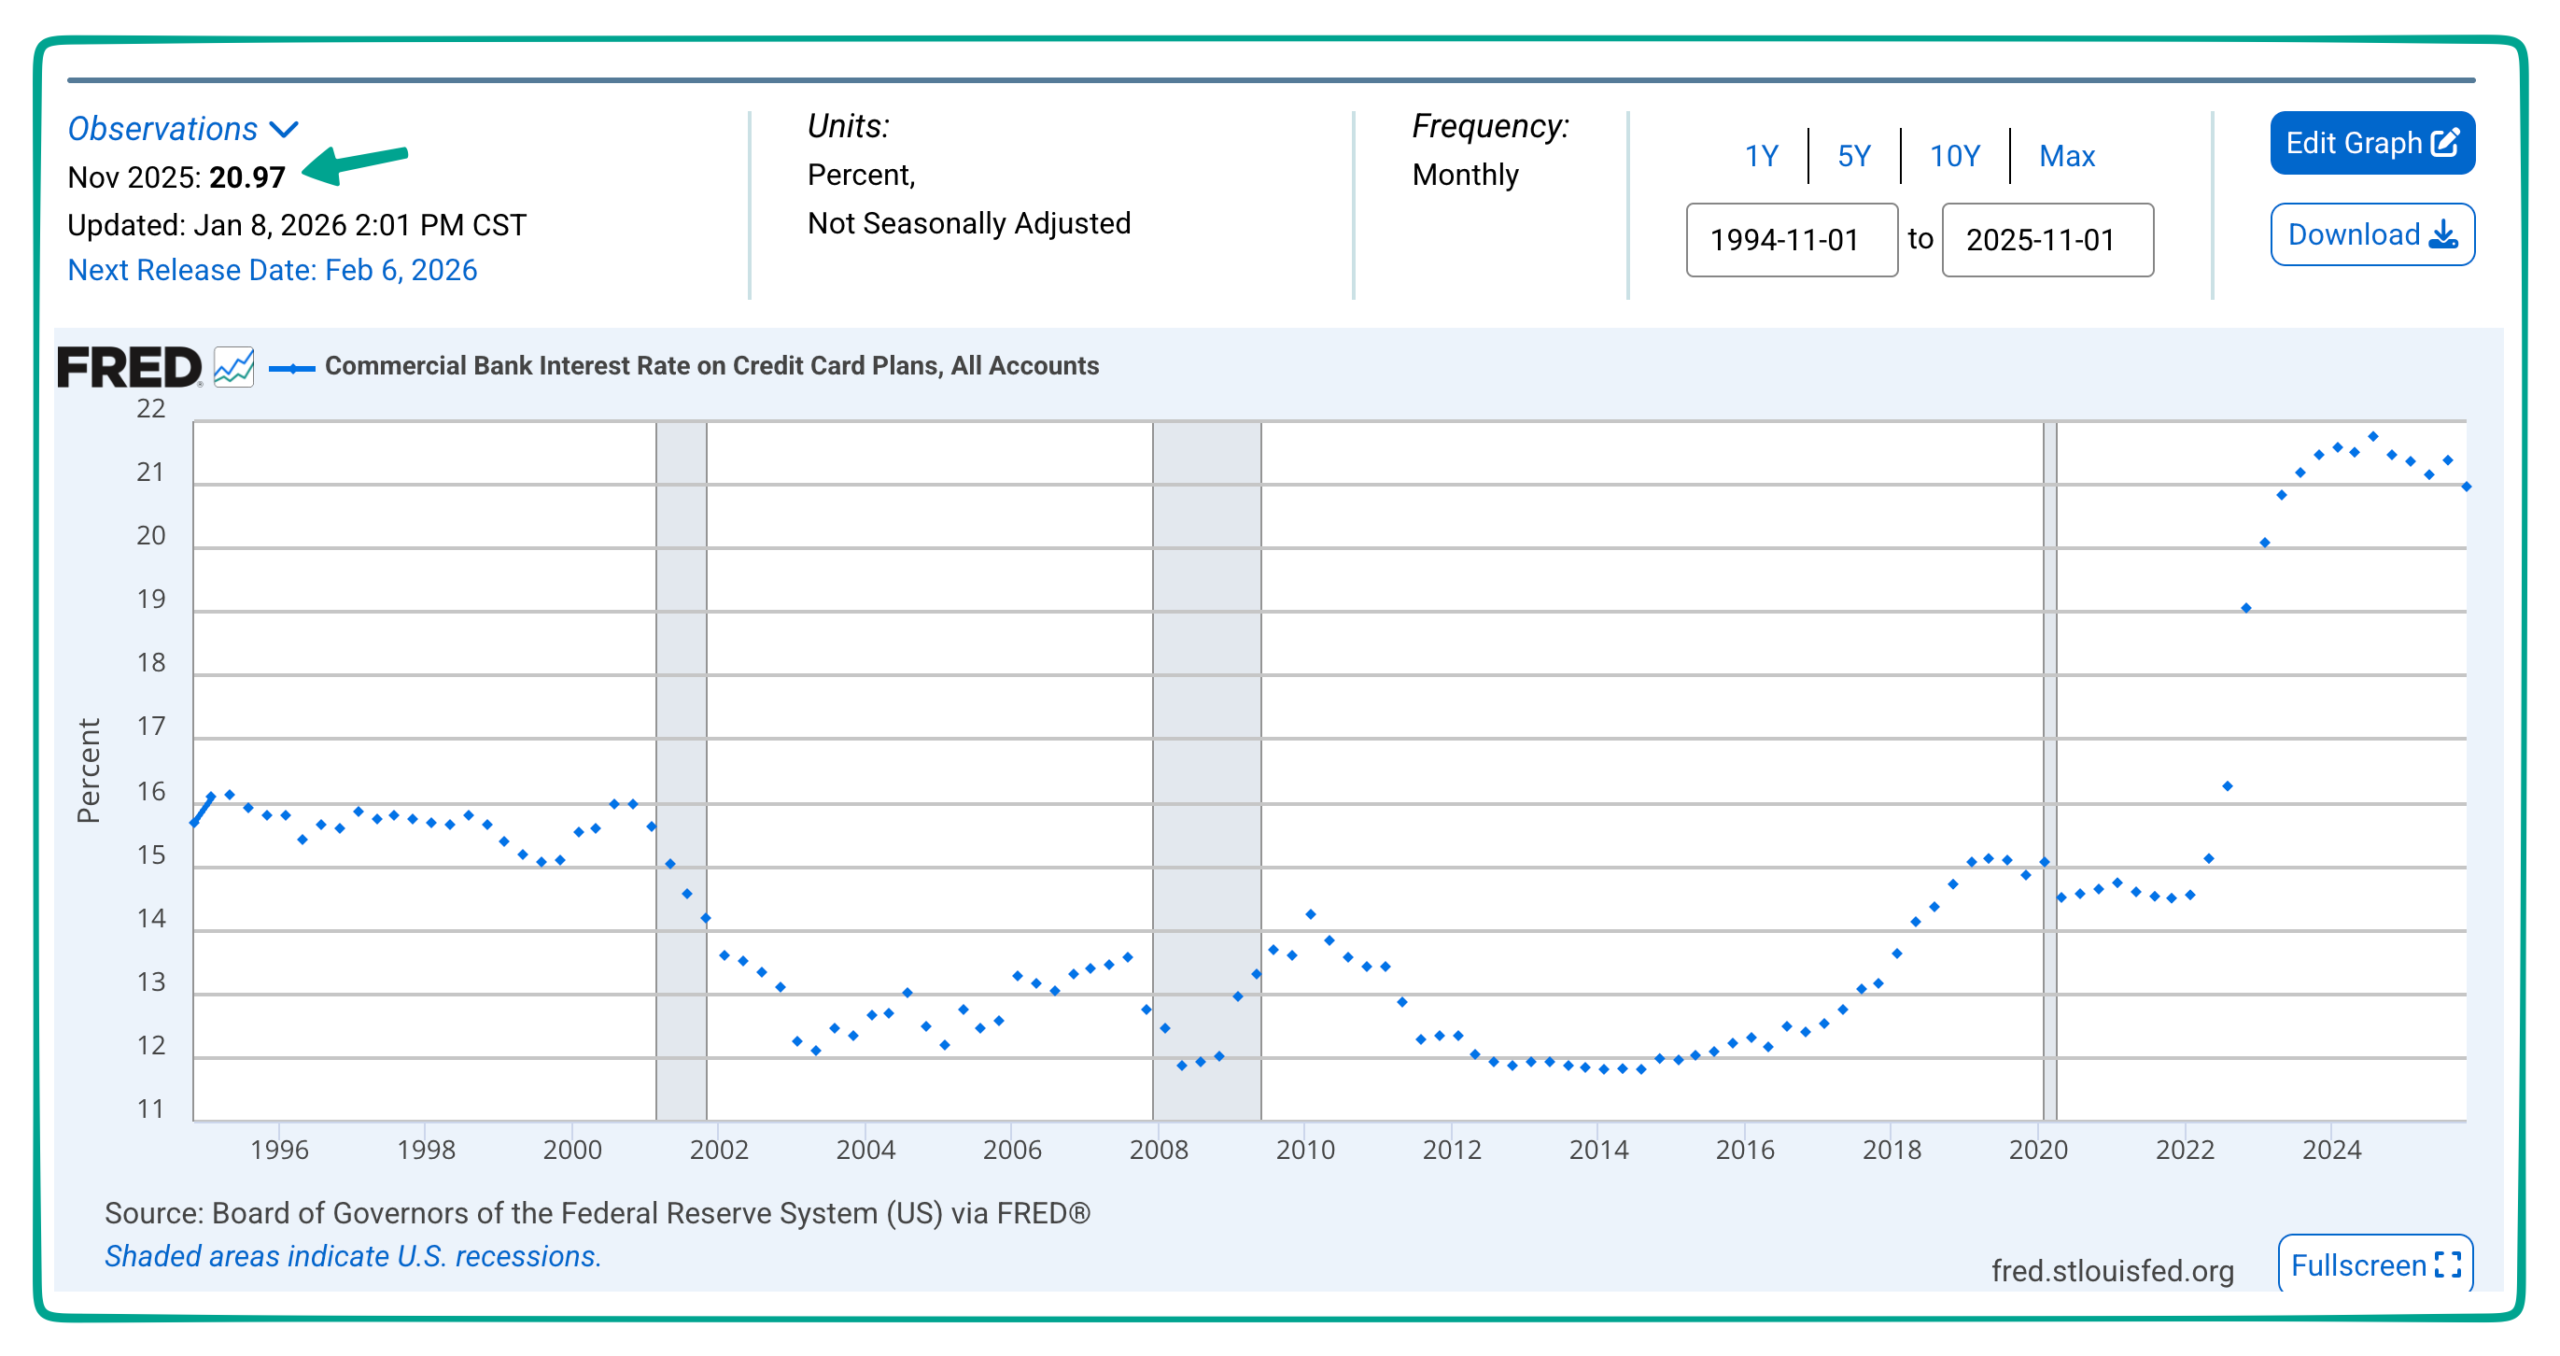Click the start date field showing 1994-11-01

point(1792,239)
